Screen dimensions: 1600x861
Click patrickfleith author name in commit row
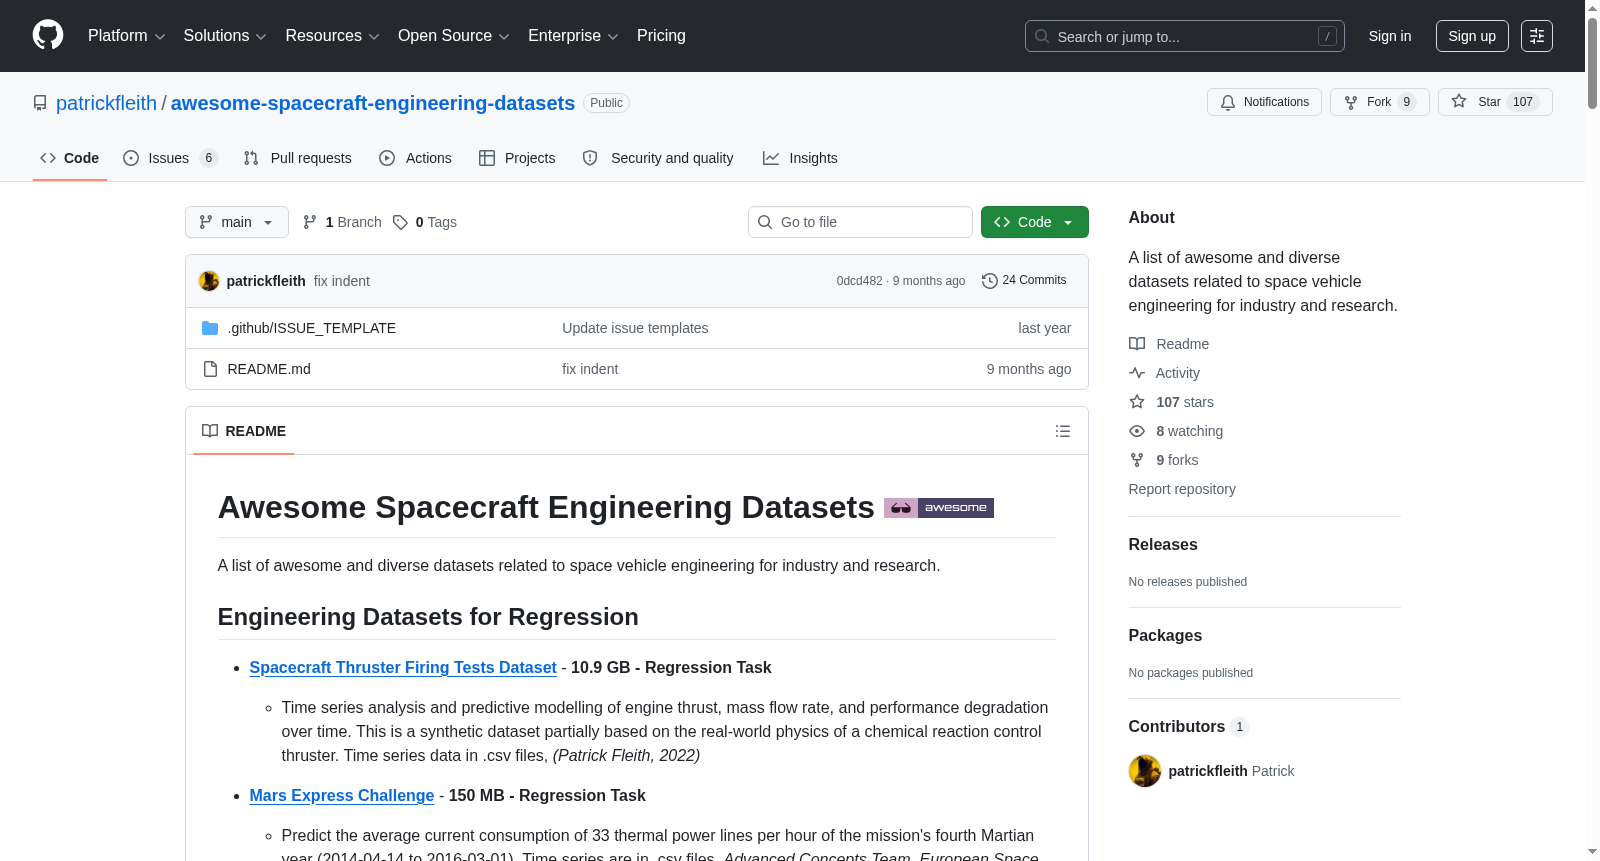point(266,281)
